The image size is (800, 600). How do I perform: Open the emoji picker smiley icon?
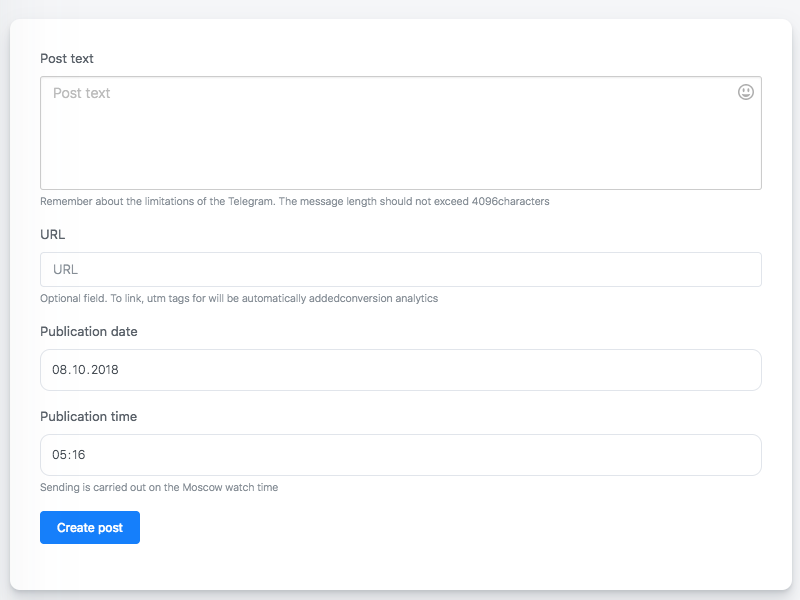pyautogui.click(x=745, y=92)
